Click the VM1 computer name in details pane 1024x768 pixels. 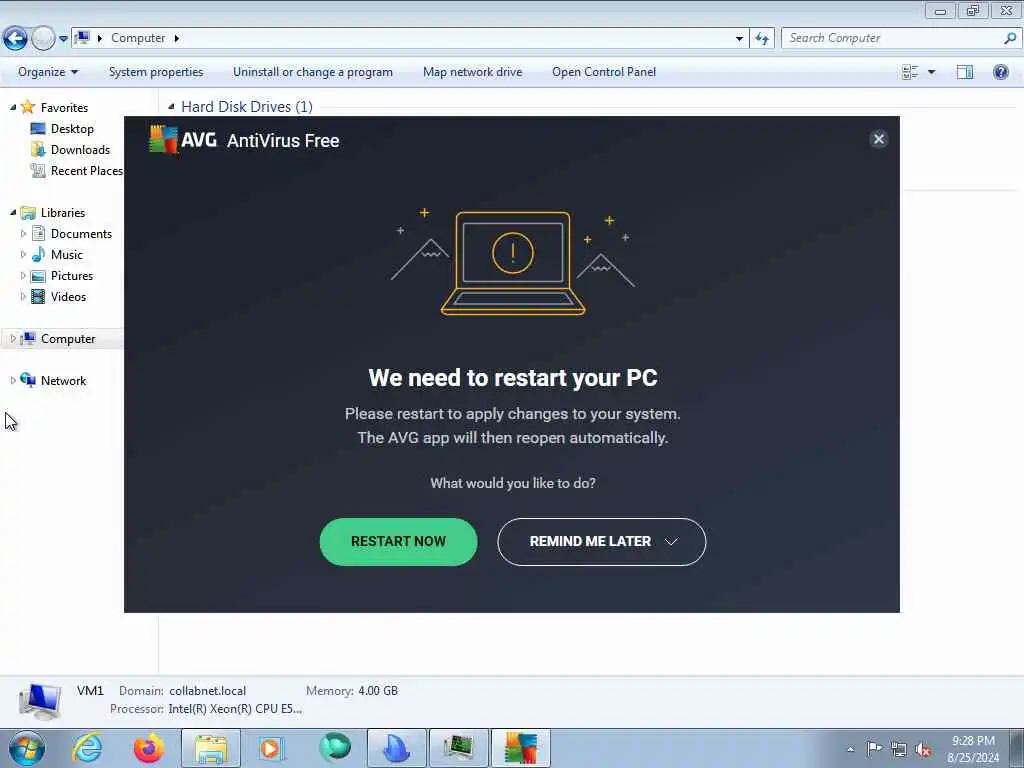90,690
